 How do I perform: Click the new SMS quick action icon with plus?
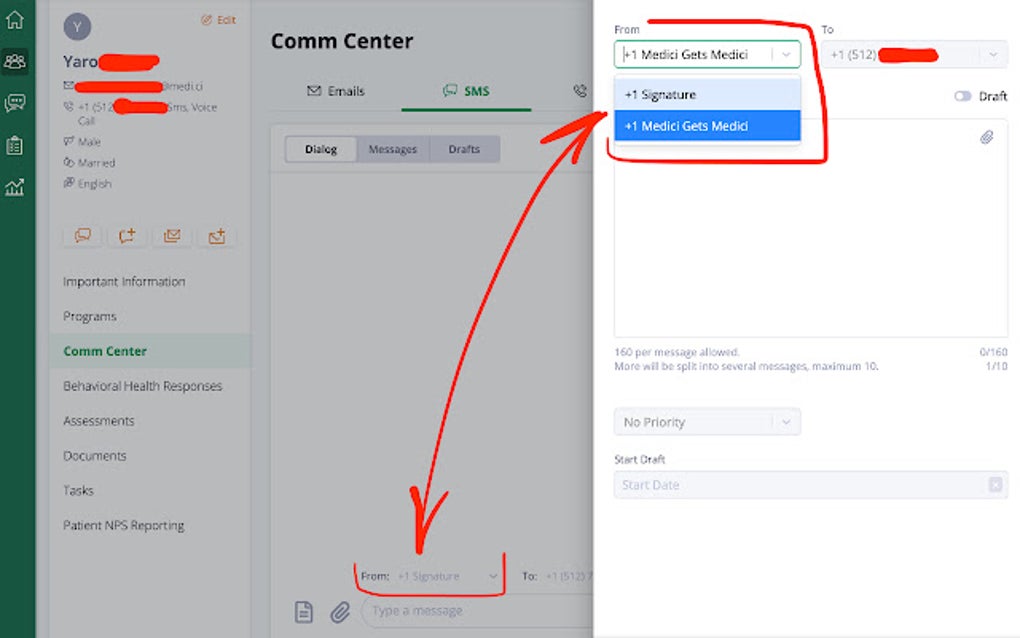point(127,236)
